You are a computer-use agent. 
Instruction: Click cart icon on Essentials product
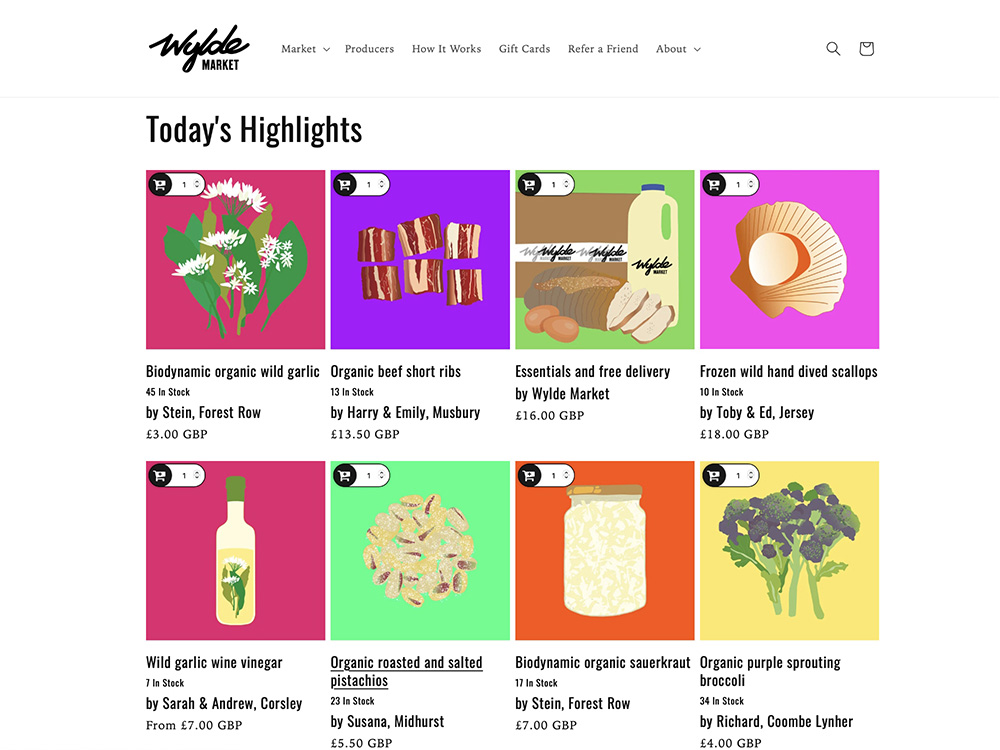(530, 185)
